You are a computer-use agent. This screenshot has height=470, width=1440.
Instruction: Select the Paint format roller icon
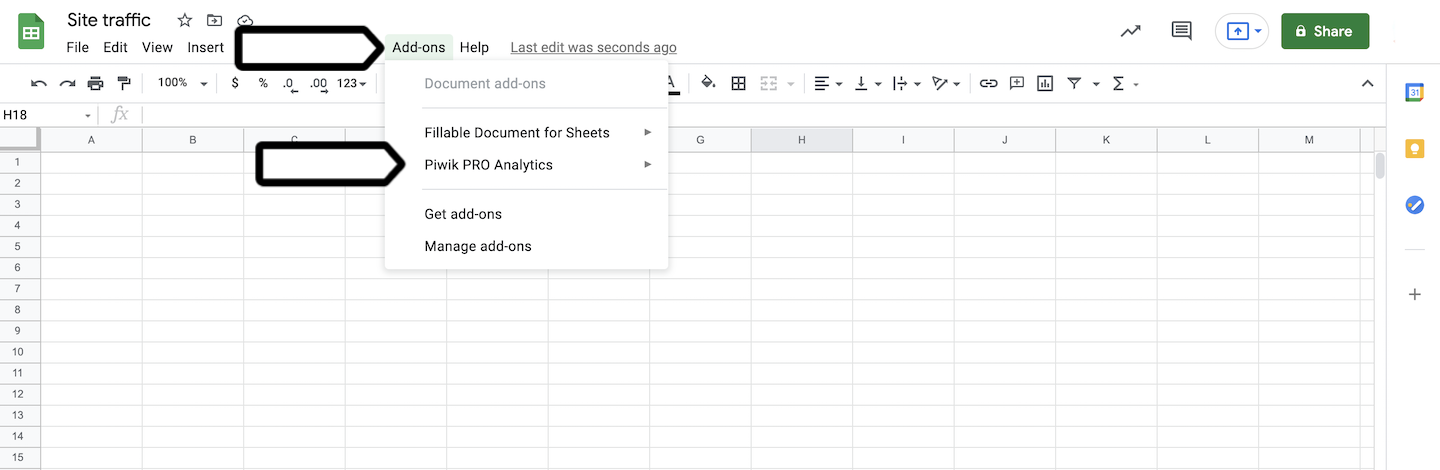coord(124,83)
